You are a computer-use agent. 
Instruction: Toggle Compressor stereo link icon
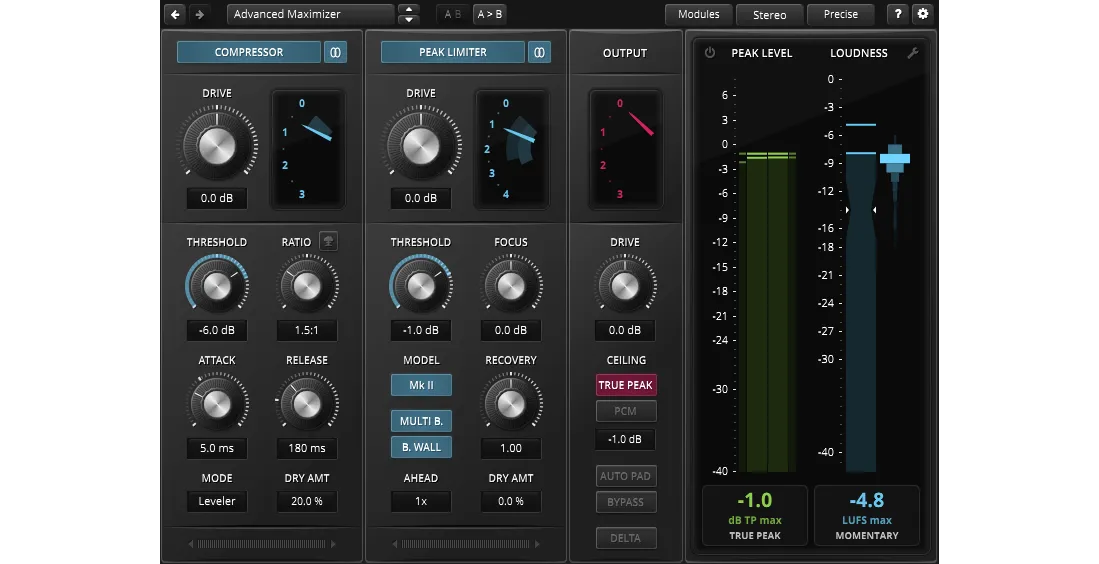pyautogui.click(x=335, y=52)
